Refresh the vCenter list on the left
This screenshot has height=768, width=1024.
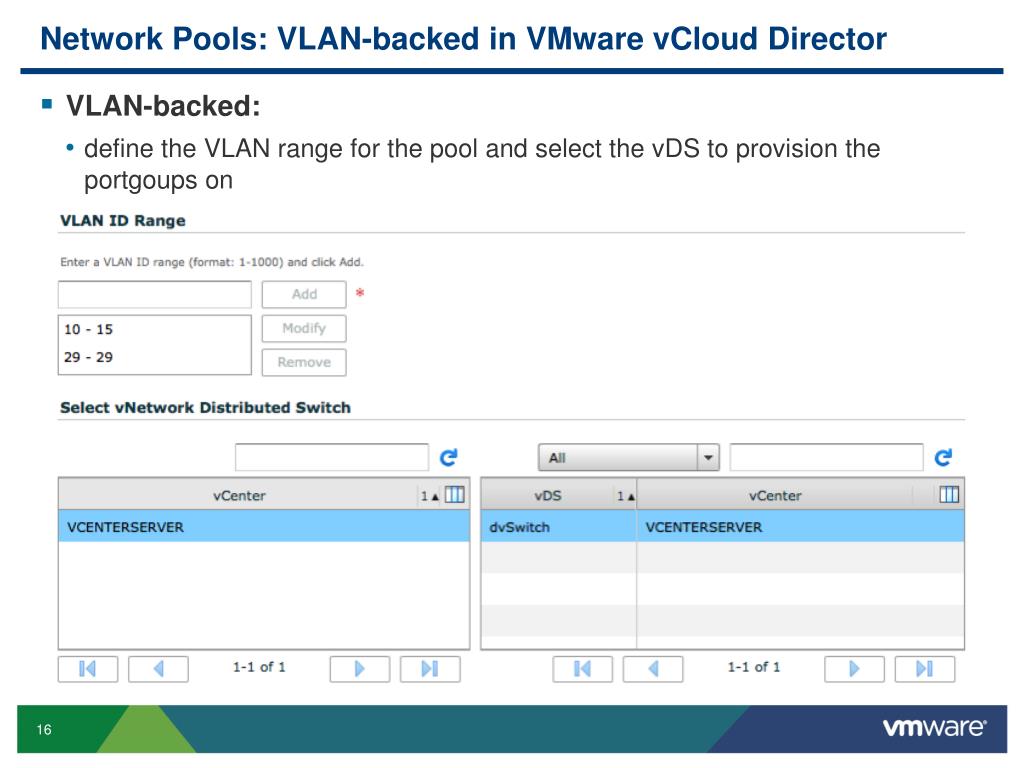448,457
